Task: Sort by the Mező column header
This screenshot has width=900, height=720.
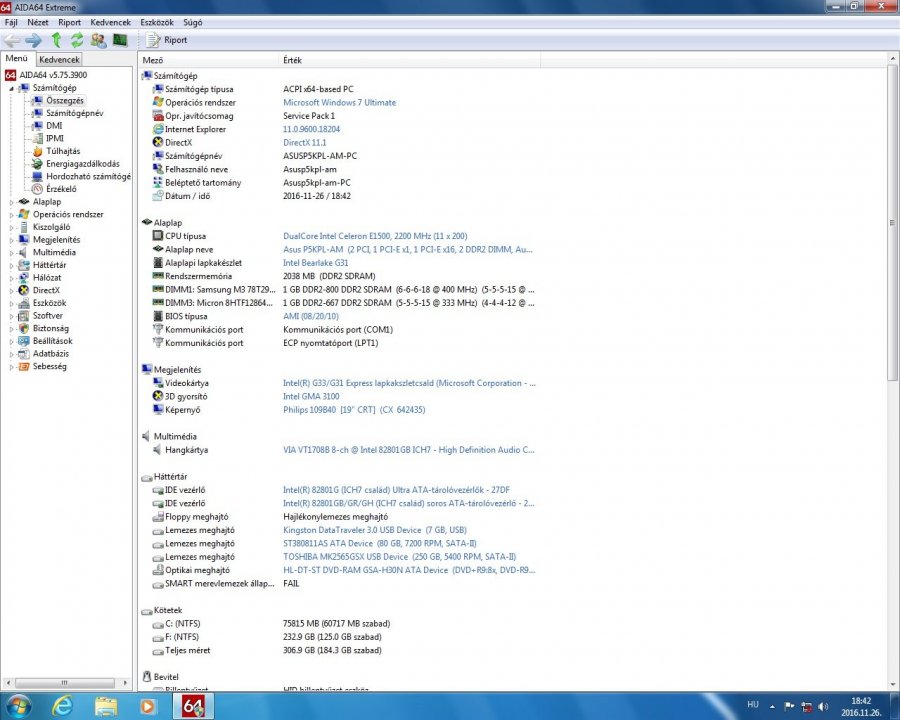Action: [x=208, y=60]
